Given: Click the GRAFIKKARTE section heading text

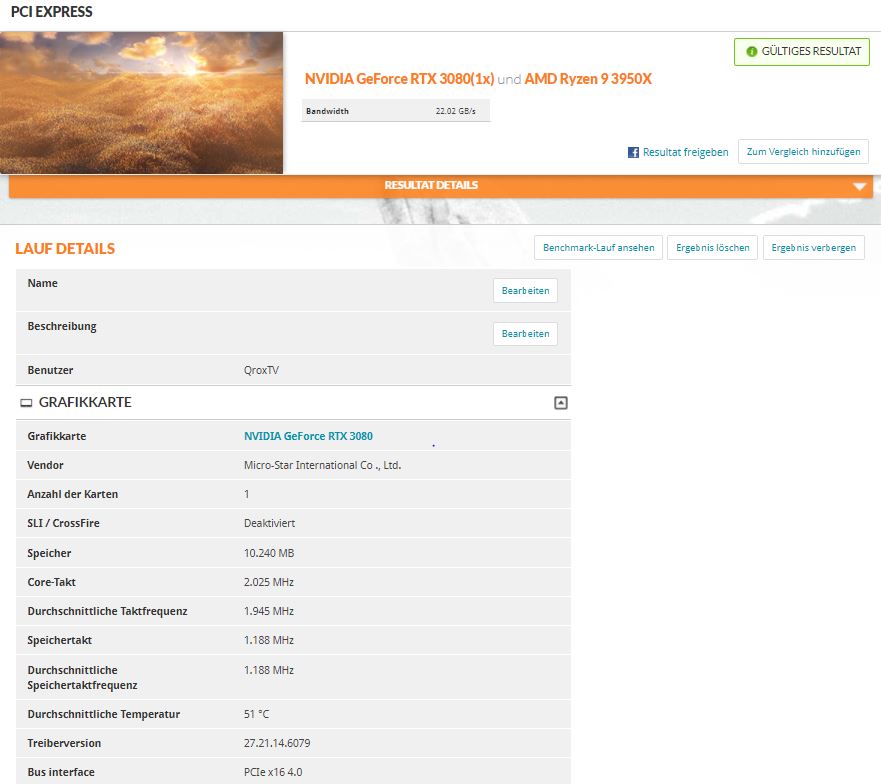Looking at the screenshot, I should point(85,402).
